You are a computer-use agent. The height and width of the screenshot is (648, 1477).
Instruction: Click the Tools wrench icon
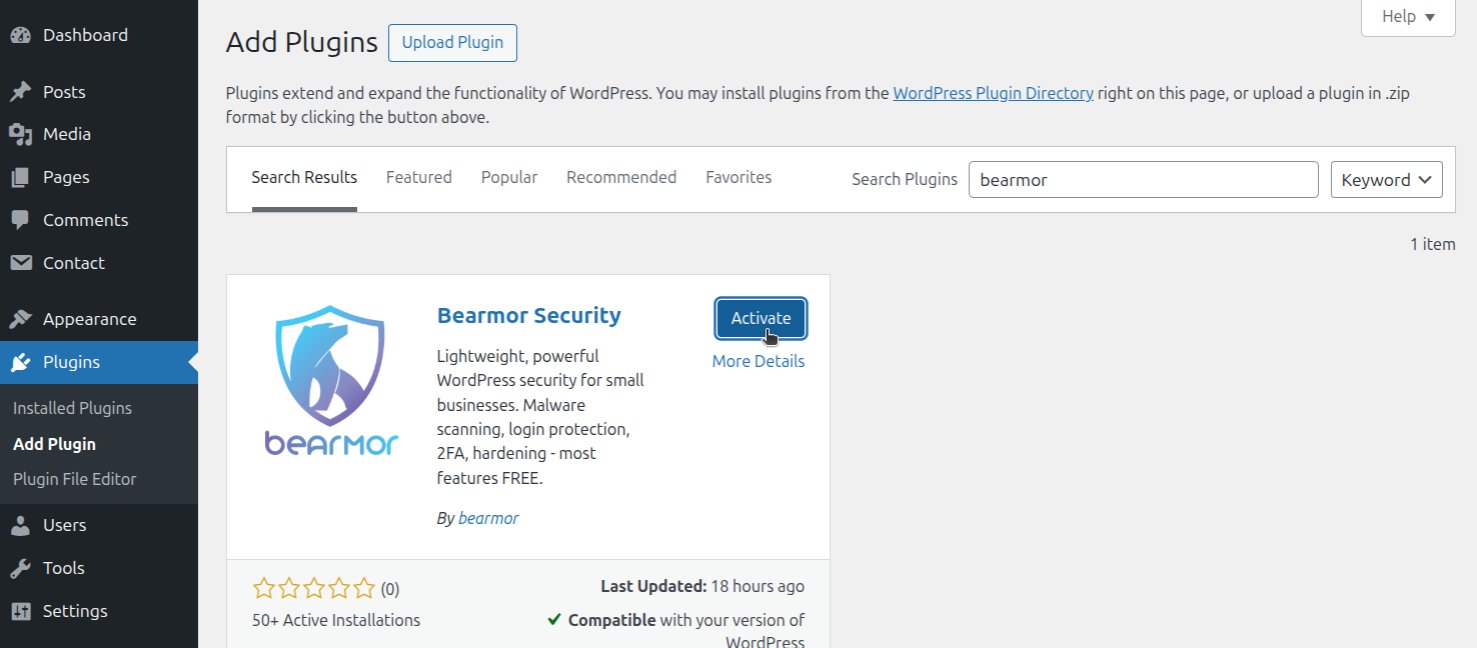[20, 569]
